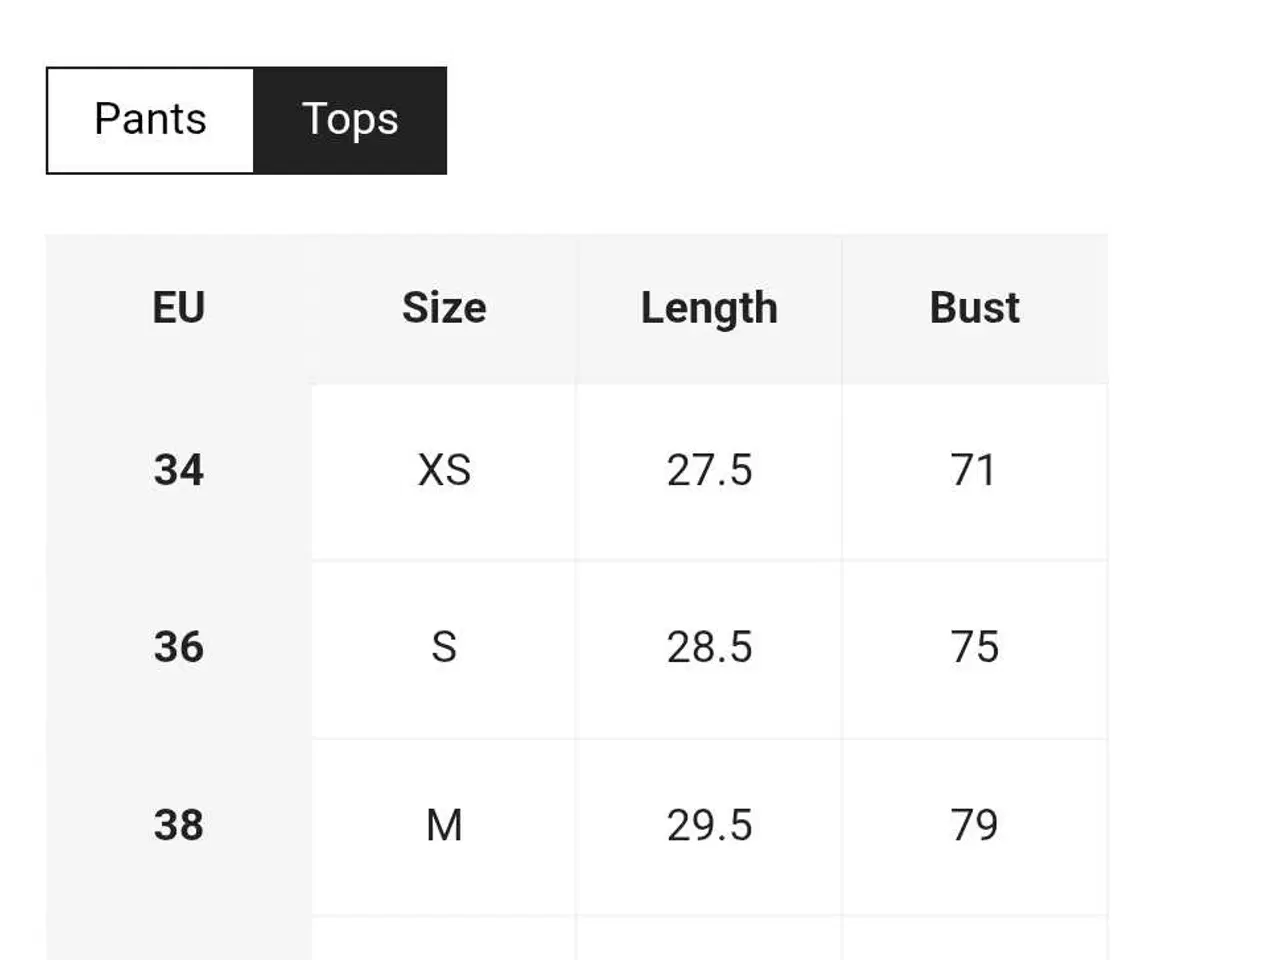This screenshot has height=960, width=1280.
Task: Click the 28.5 length value
Action: (x=709, y=648)
